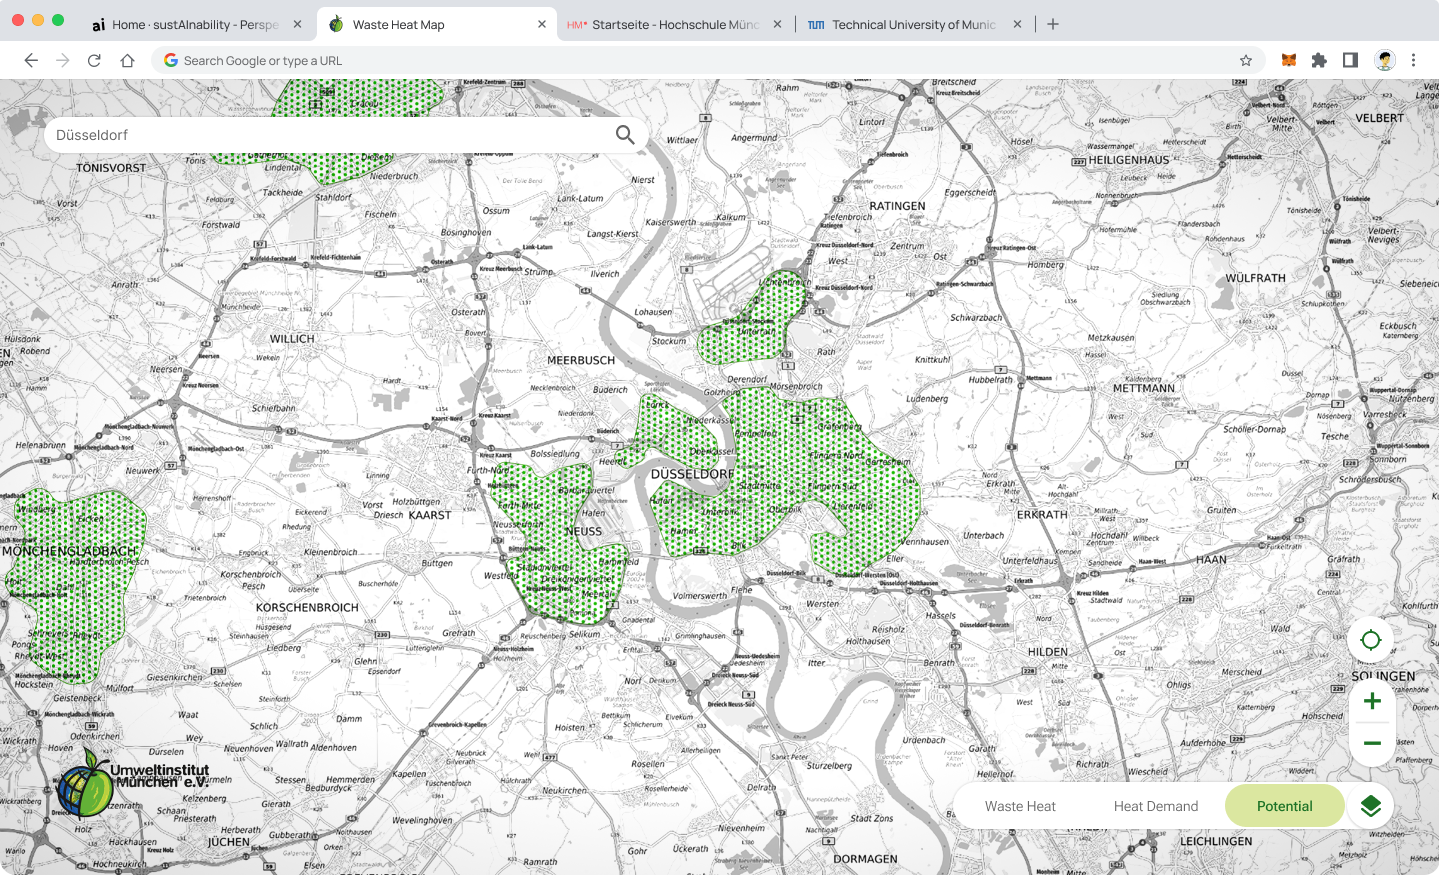1440x875 pixels.
Task: Click the locate-me crosshair icon
Action: click(1371, 641)
